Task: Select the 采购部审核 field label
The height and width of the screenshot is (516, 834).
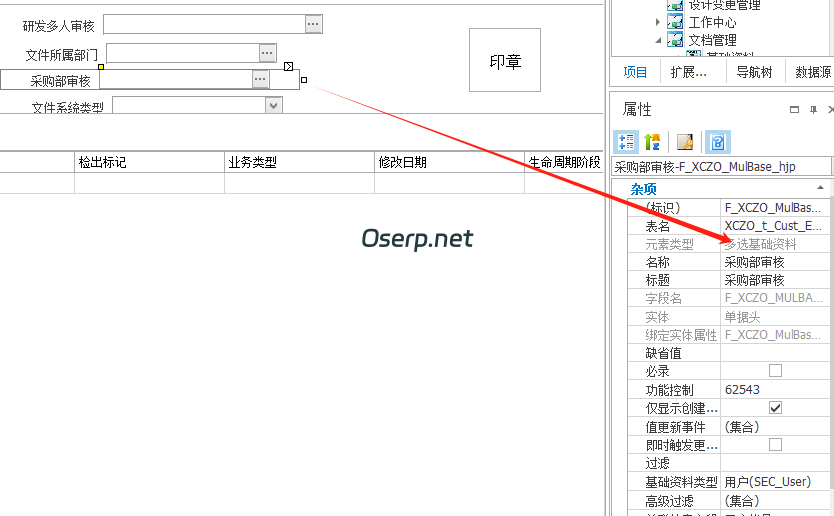Action: tap(61, 81)
